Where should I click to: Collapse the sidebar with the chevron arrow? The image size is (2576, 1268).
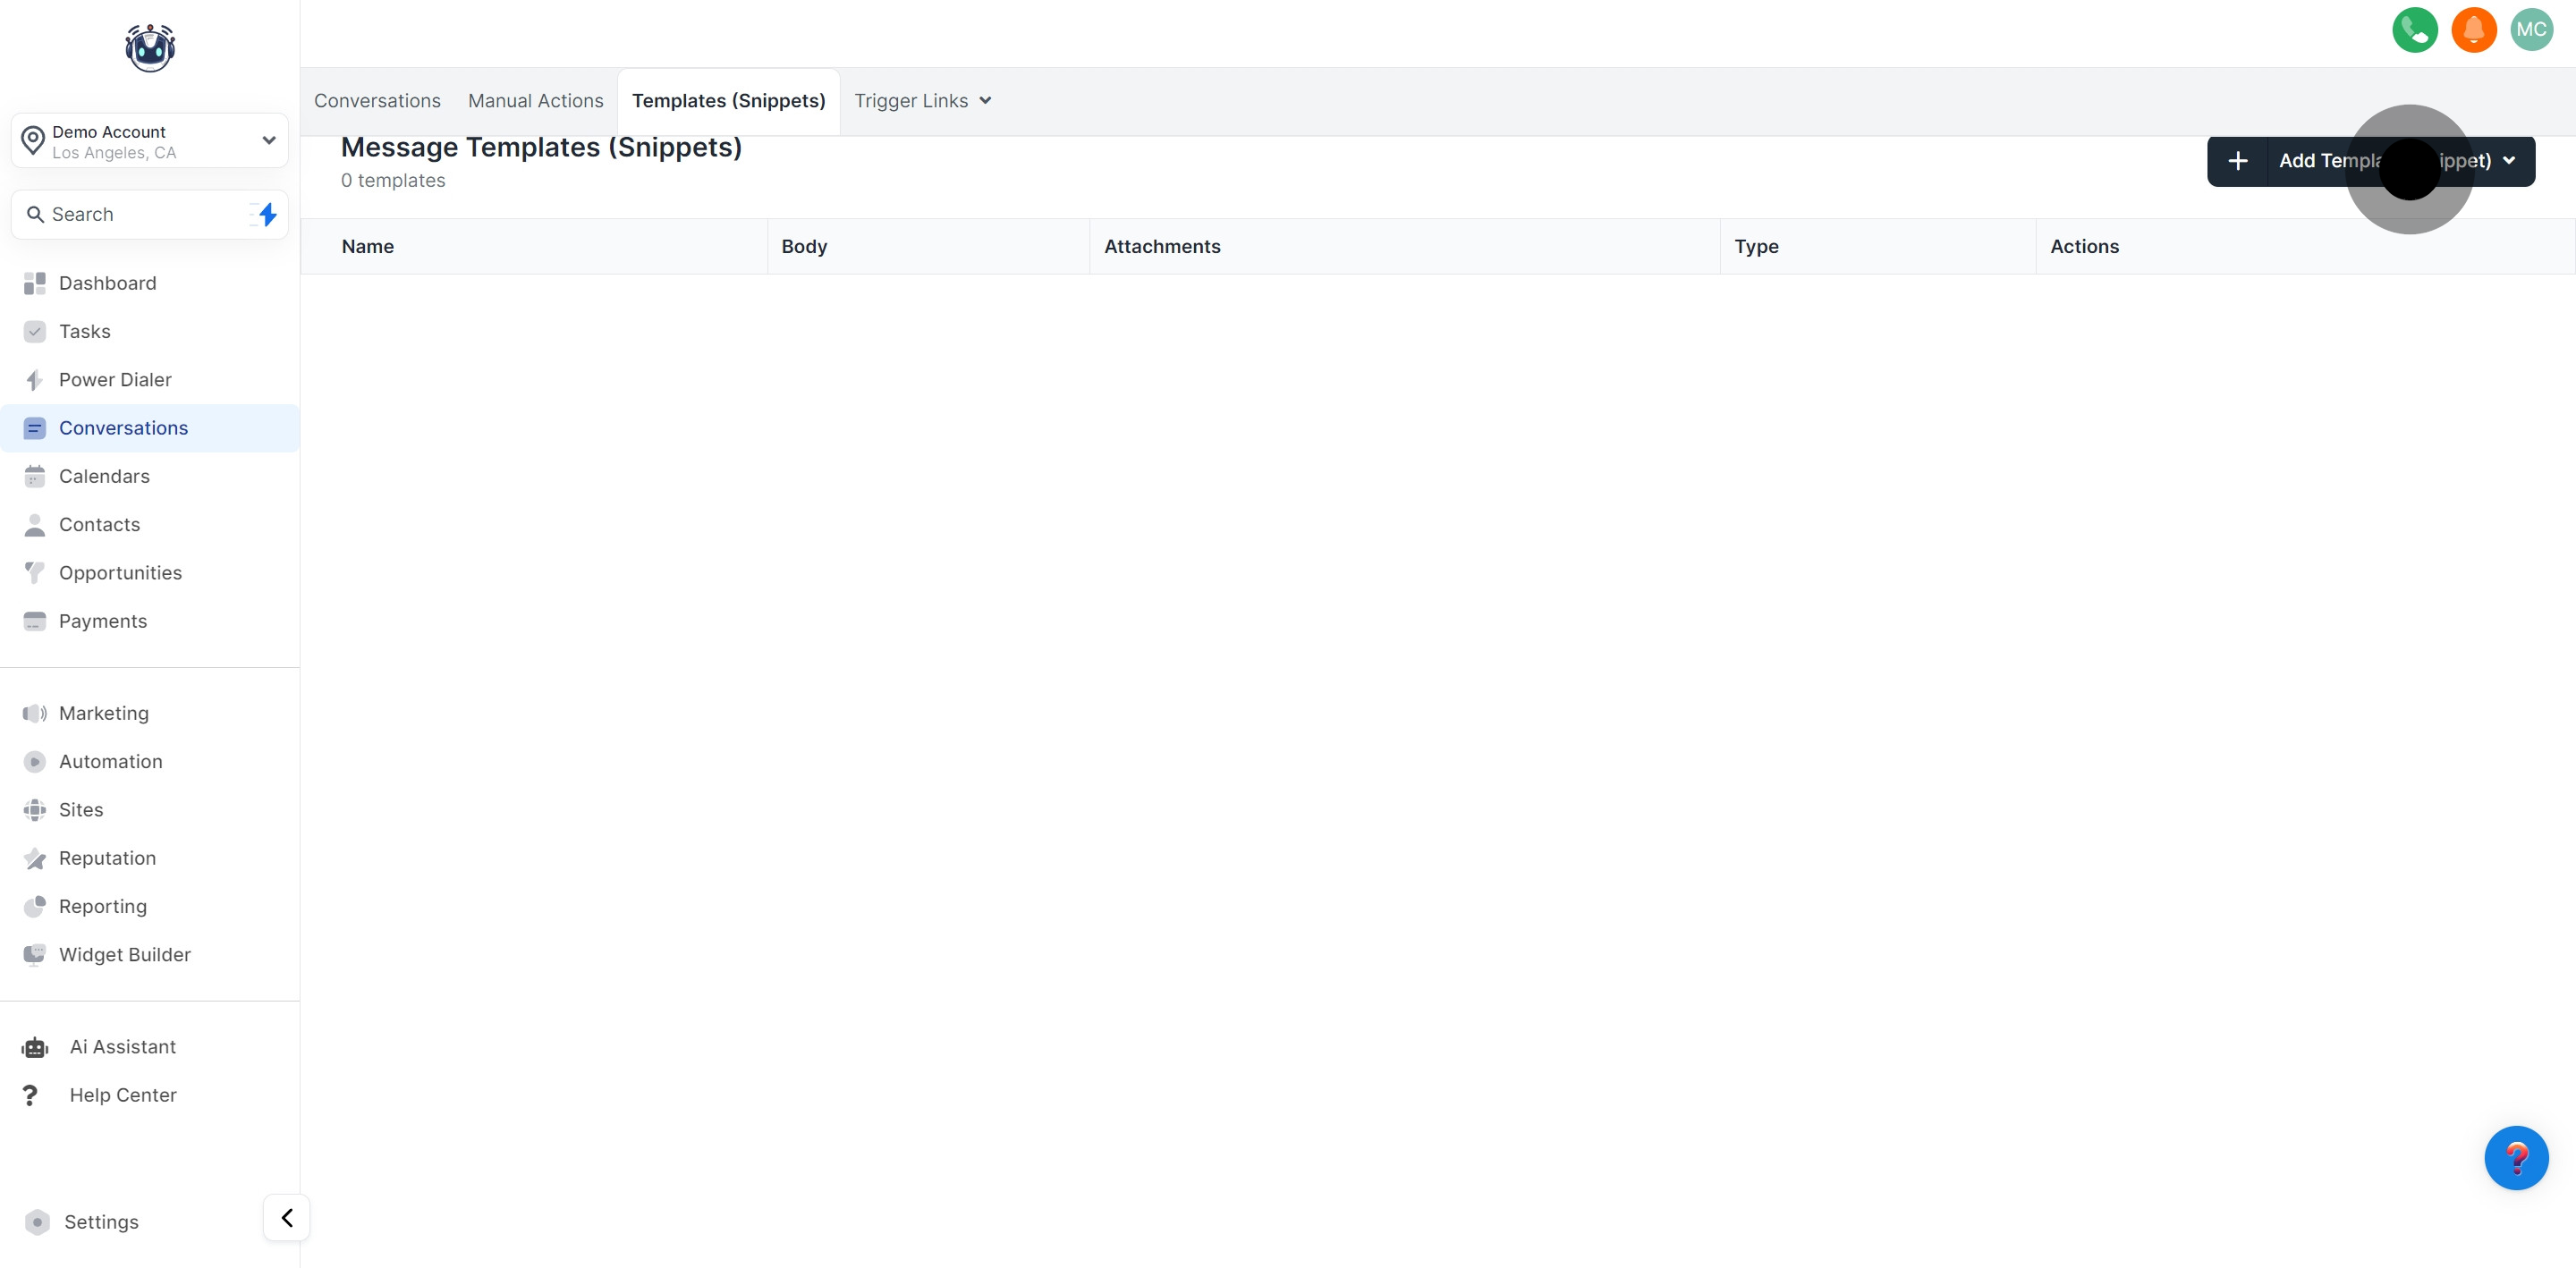(286, 1218)
